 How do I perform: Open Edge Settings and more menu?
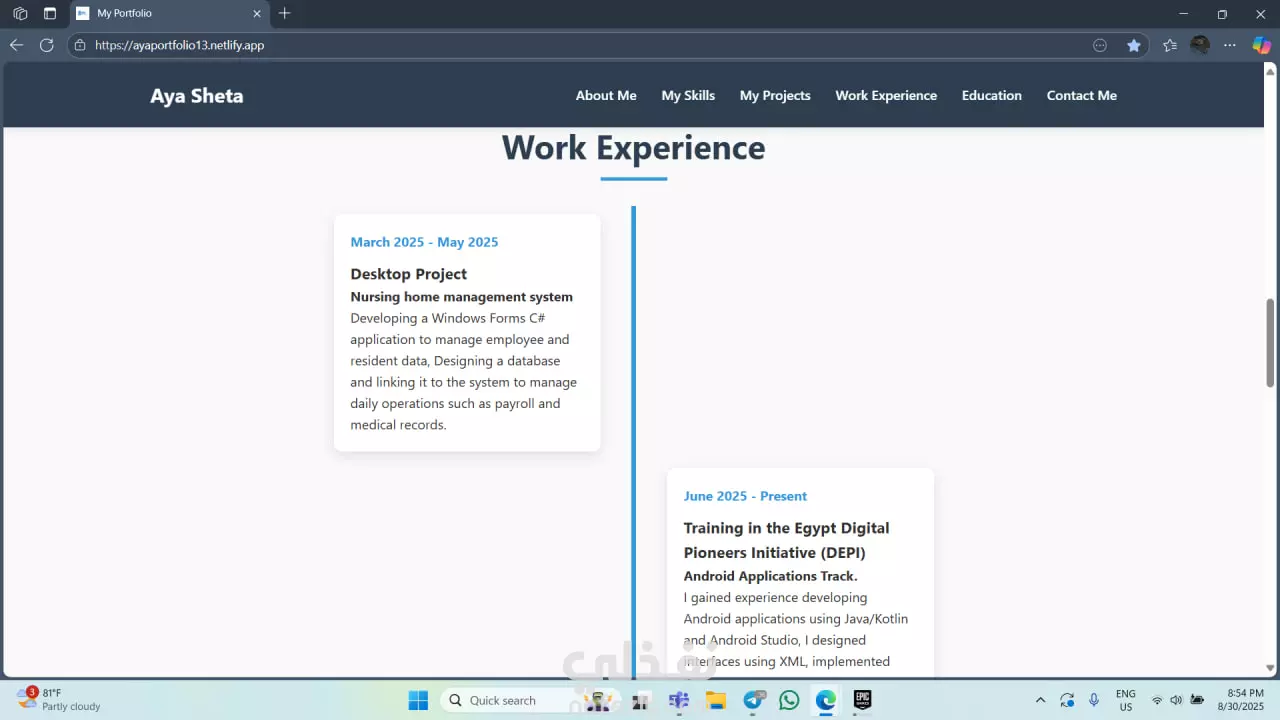tap(1230, 45)
